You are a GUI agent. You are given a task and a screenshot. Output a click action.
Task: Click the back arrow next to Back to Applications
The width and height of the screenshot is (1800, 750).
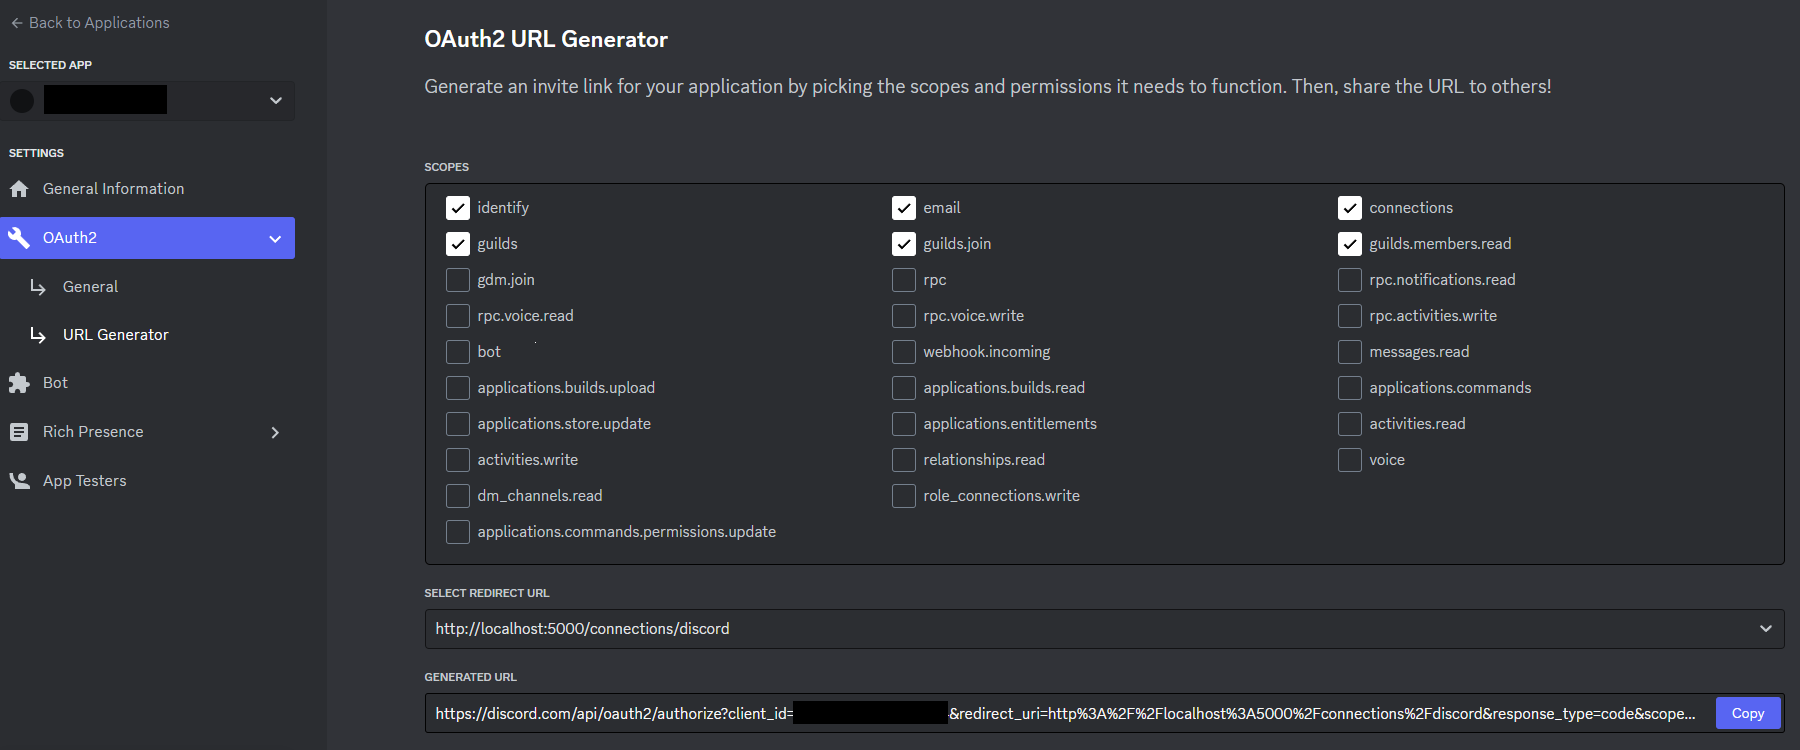15,22
